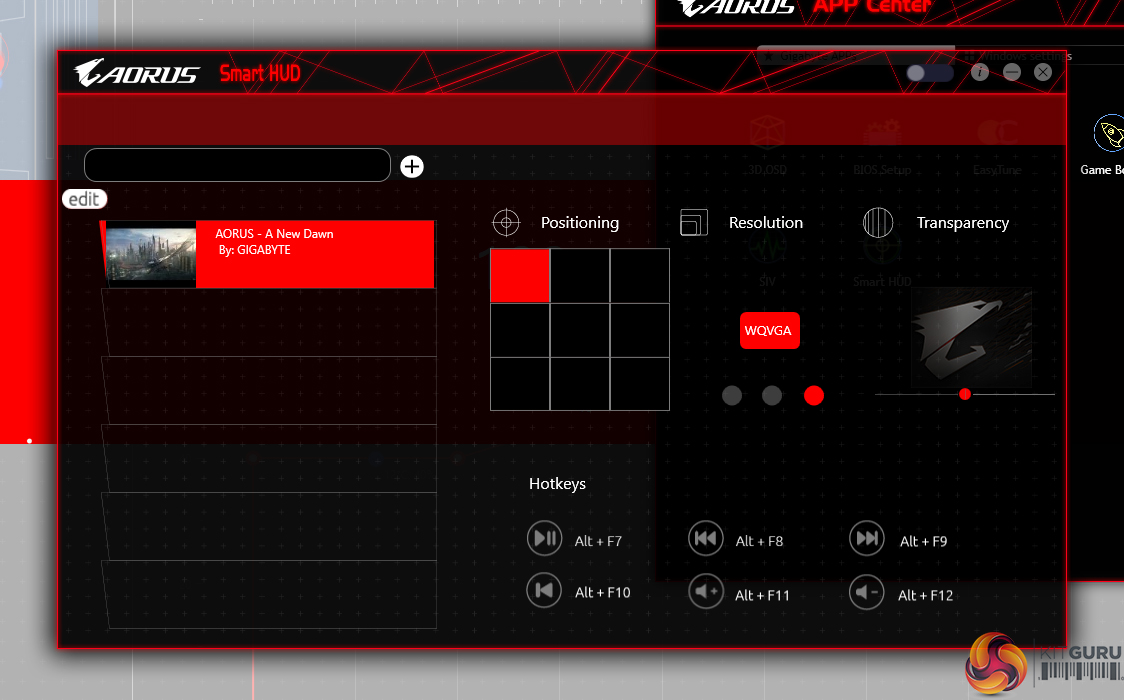The height and width of the screenshot is (700, 1124).
Task: Click the Transparency icon
Action: [878, 223]
